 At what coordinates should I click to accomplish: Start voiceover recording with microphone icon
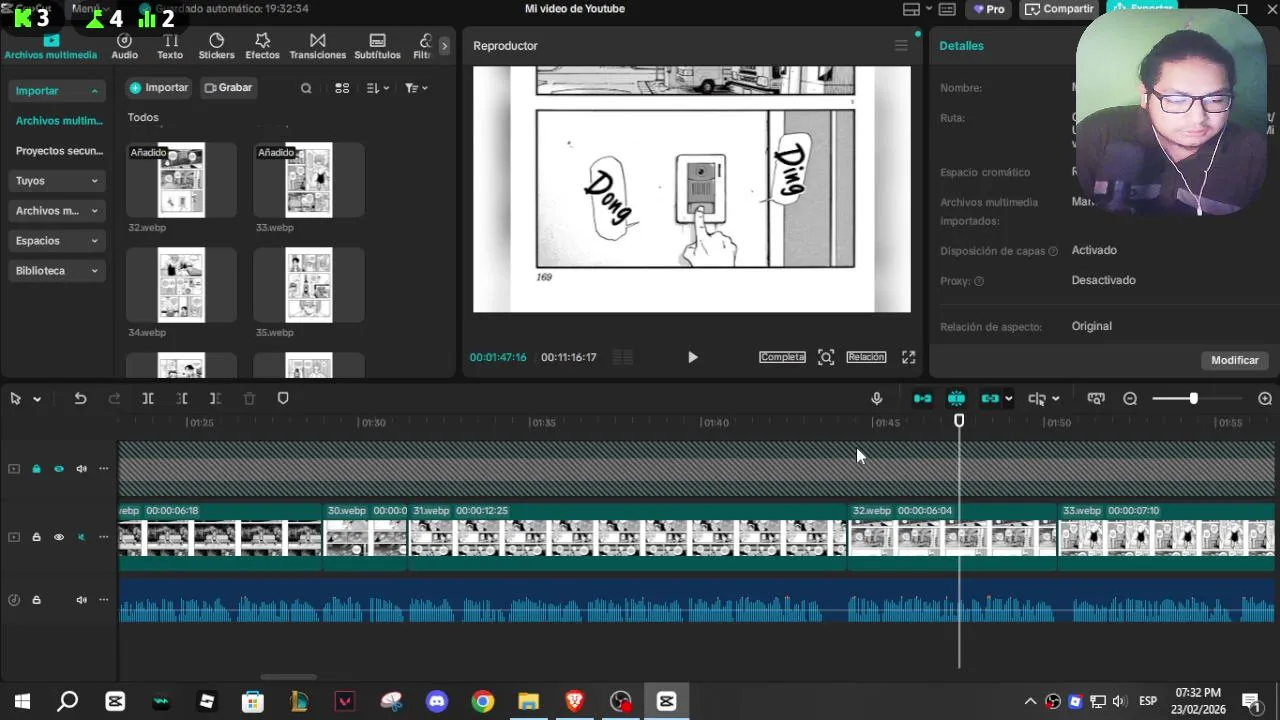point(877,398)
